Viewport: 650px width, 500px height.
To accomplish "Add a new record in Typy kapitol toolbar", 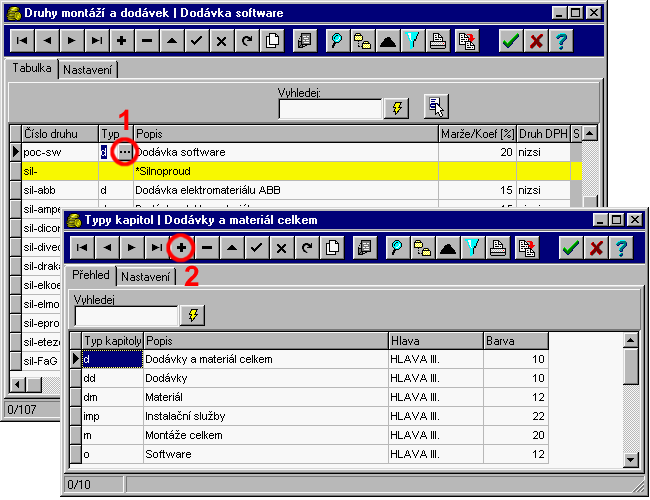I will [181, 247].
